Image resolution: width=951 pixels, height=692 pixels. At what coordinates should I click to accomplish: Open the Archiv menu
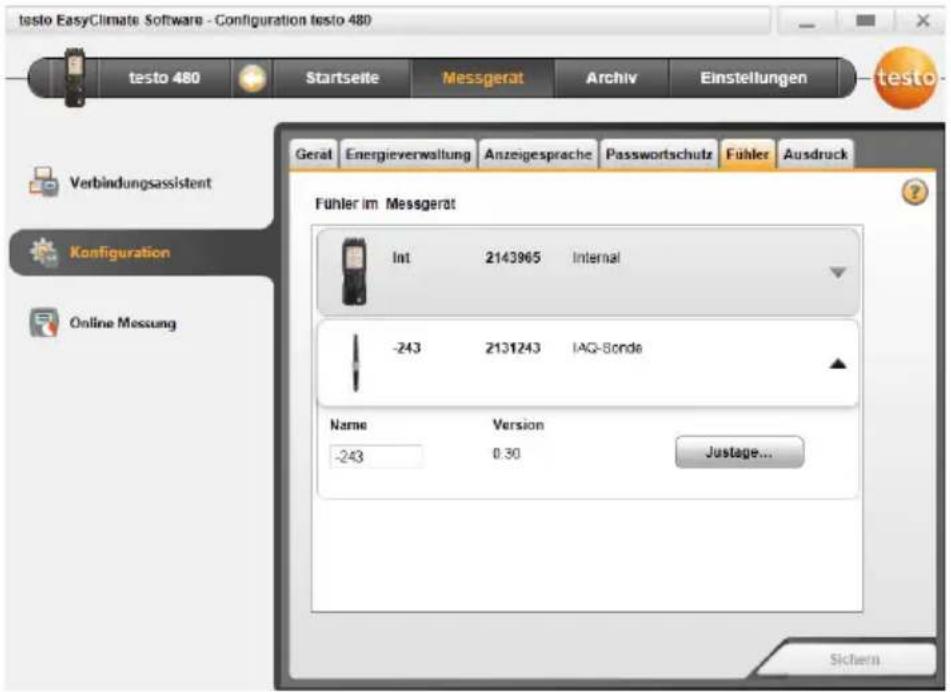[611, 78]
